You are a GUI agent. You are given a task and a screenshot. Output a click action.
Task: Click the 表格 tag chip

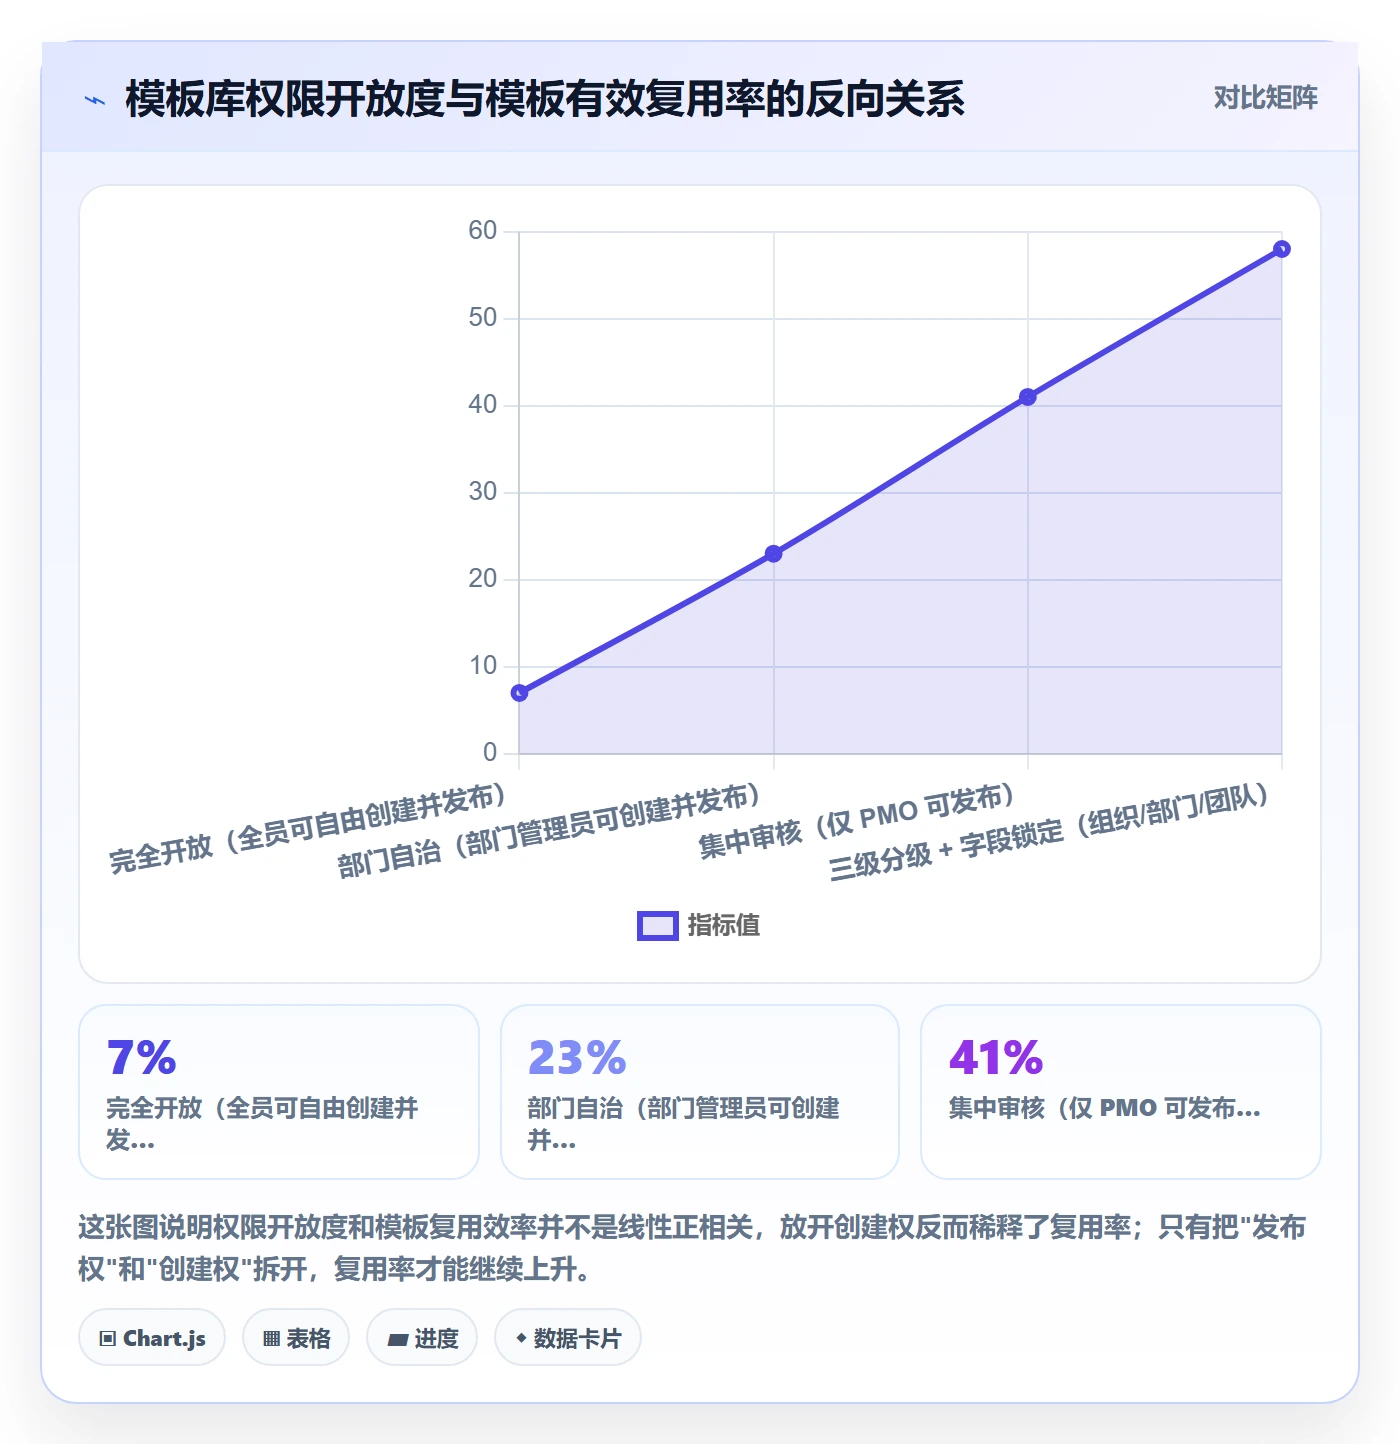point(296,1338)
